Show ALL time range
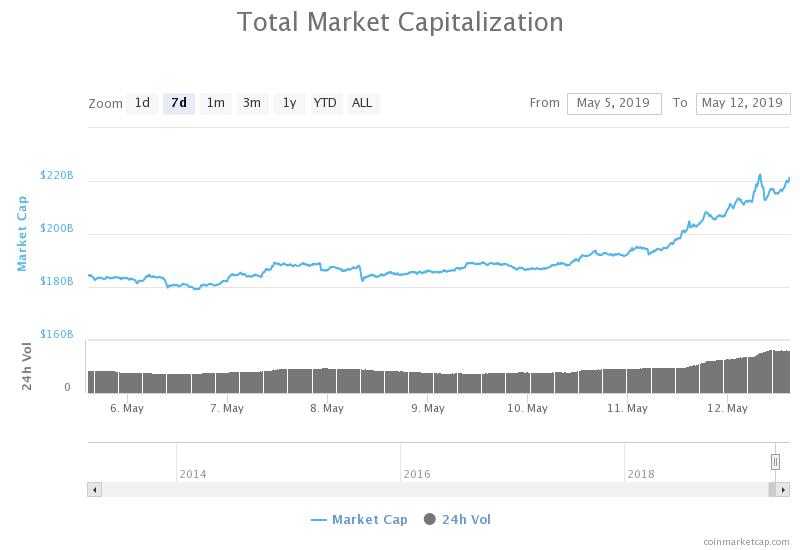This screenshot has width=800, height=550. pyautogui.click(x=362, y=103)
